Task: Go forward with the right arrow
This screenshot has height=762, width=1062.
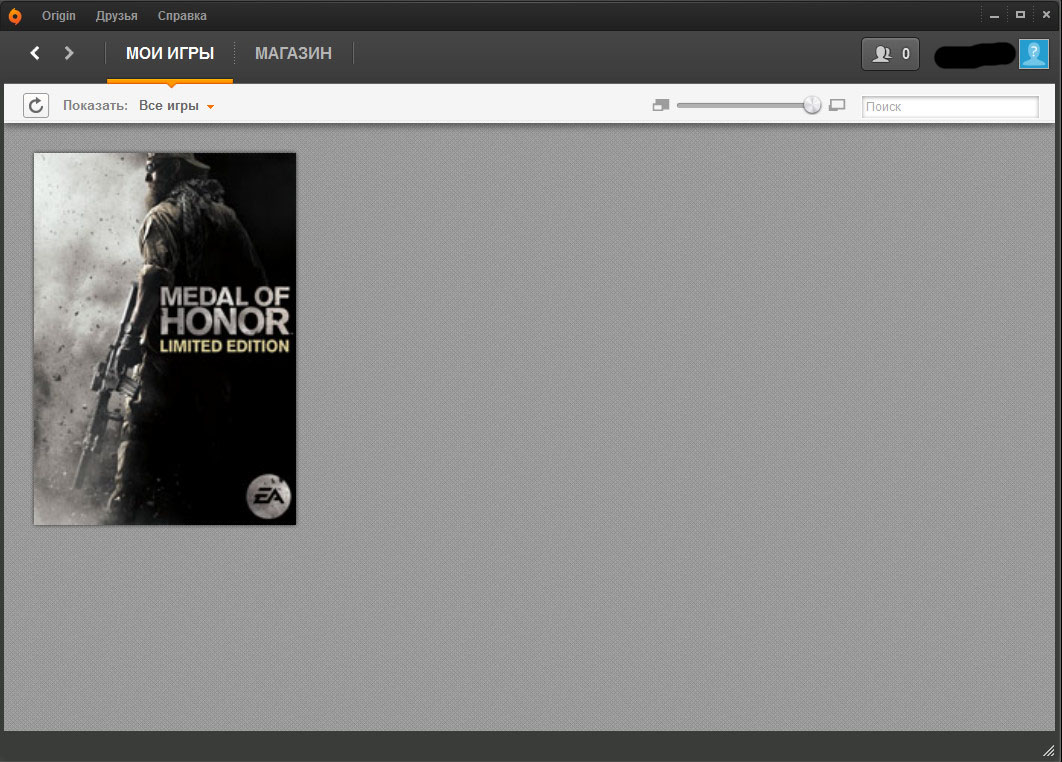Action: coord(68,53)
